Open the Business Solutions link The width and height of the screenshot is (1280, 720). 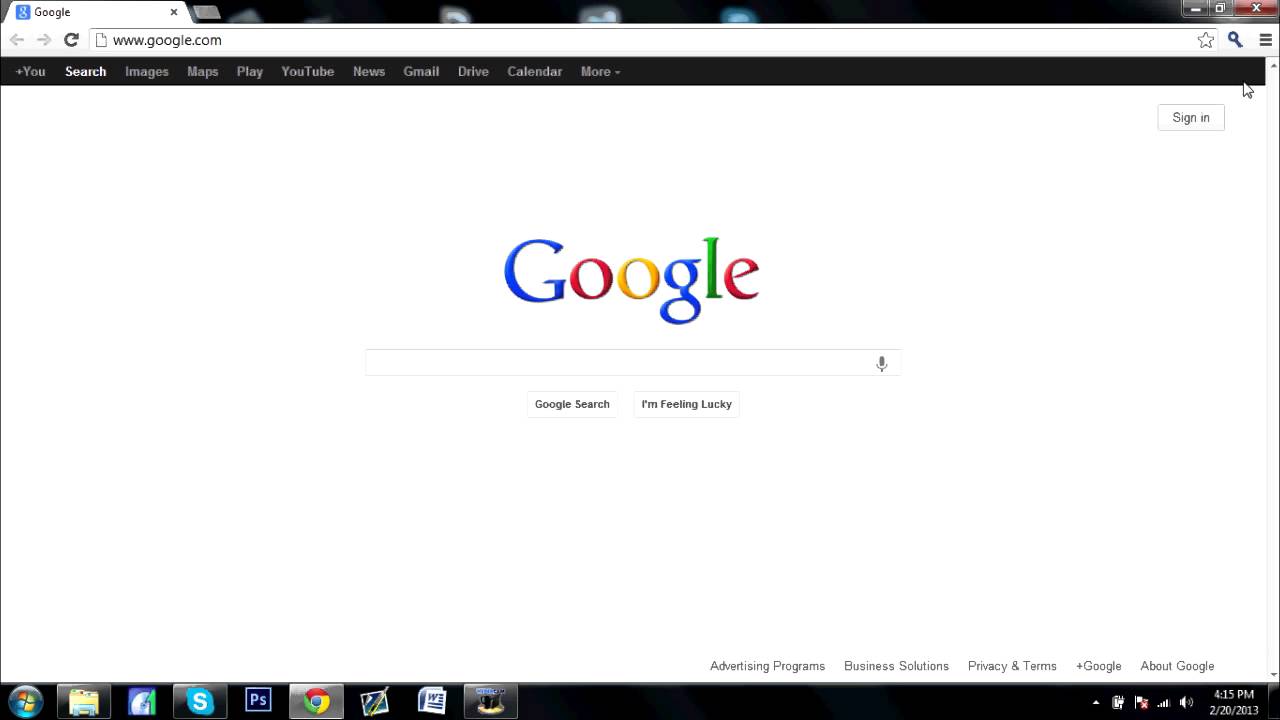[x=896, y=666]
